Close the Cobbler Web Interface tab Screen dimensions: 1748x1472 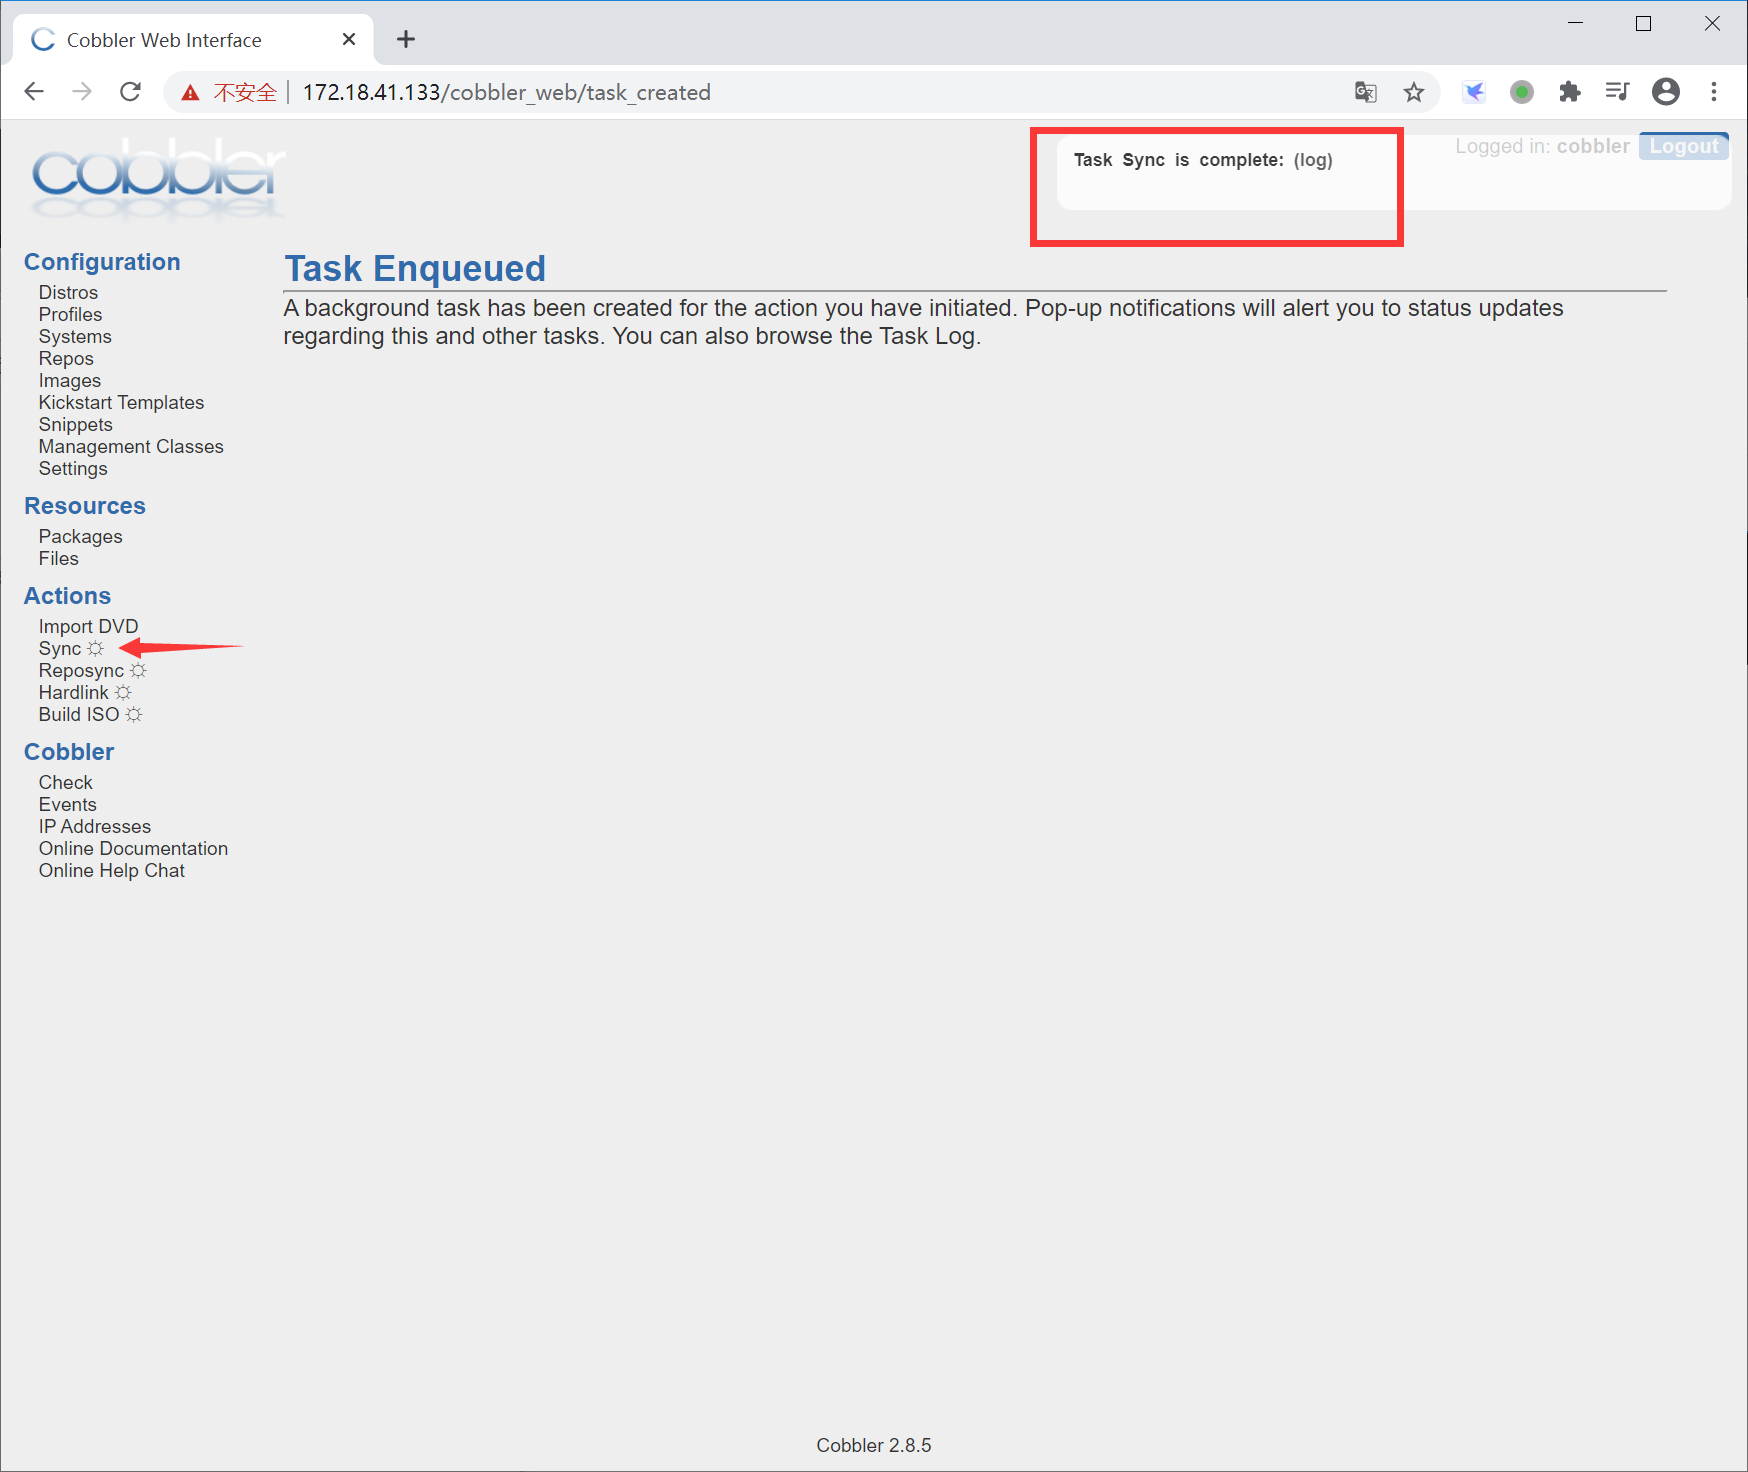pos(349,39)
